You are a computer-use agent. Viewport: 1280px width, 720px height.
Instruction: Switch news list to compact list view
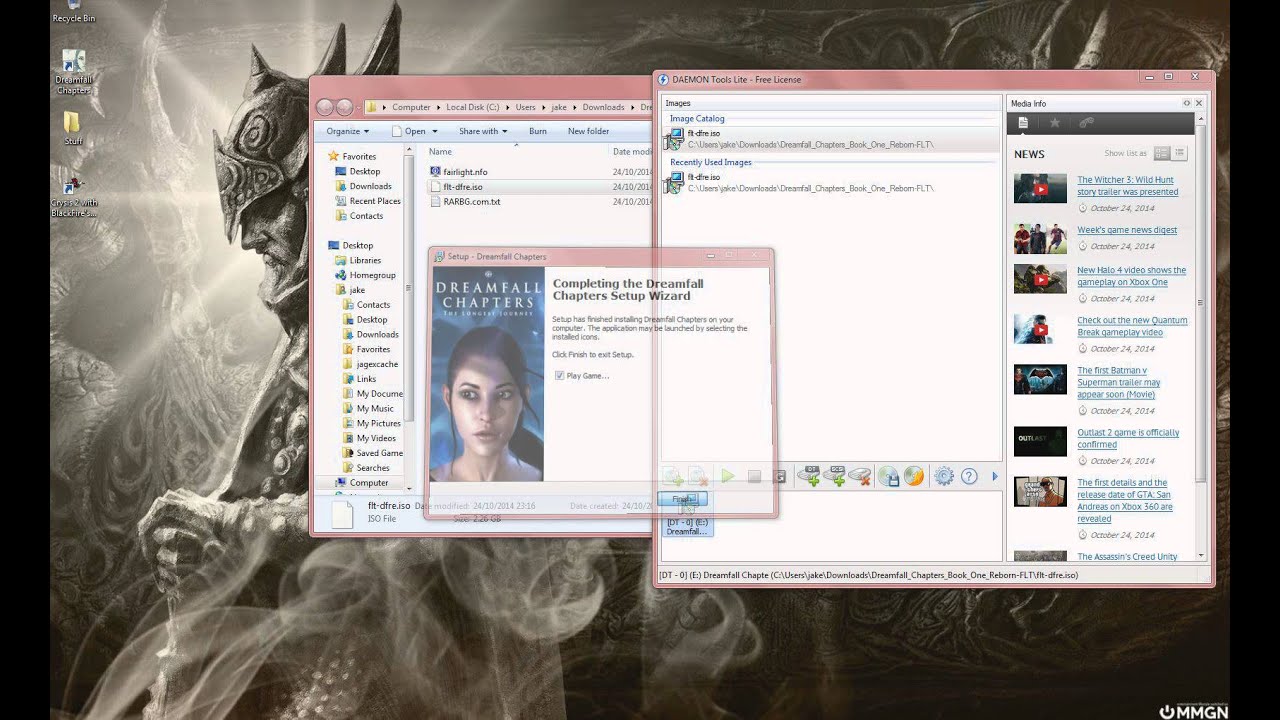coord(1179,153)
